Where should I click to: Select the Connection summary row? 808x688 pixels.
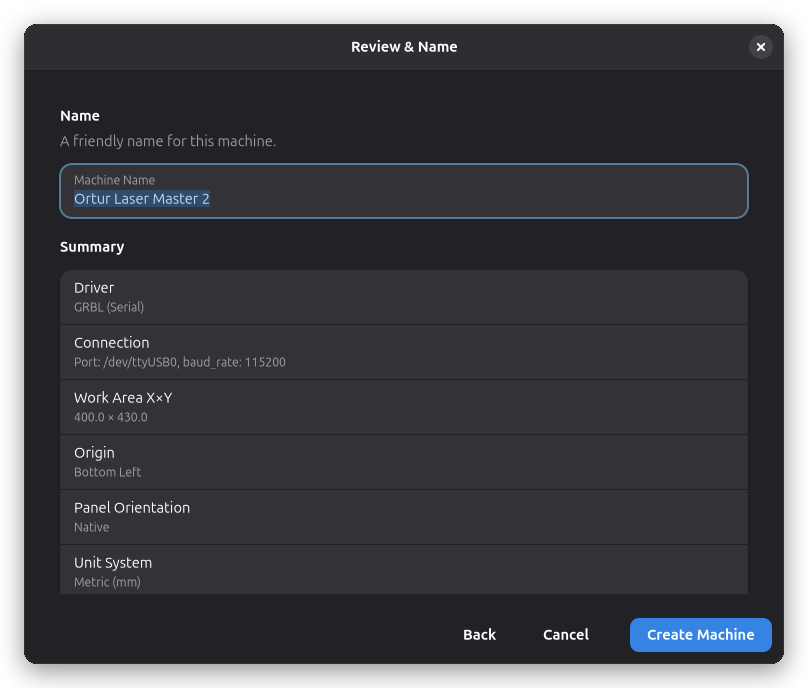click(403, 353)
